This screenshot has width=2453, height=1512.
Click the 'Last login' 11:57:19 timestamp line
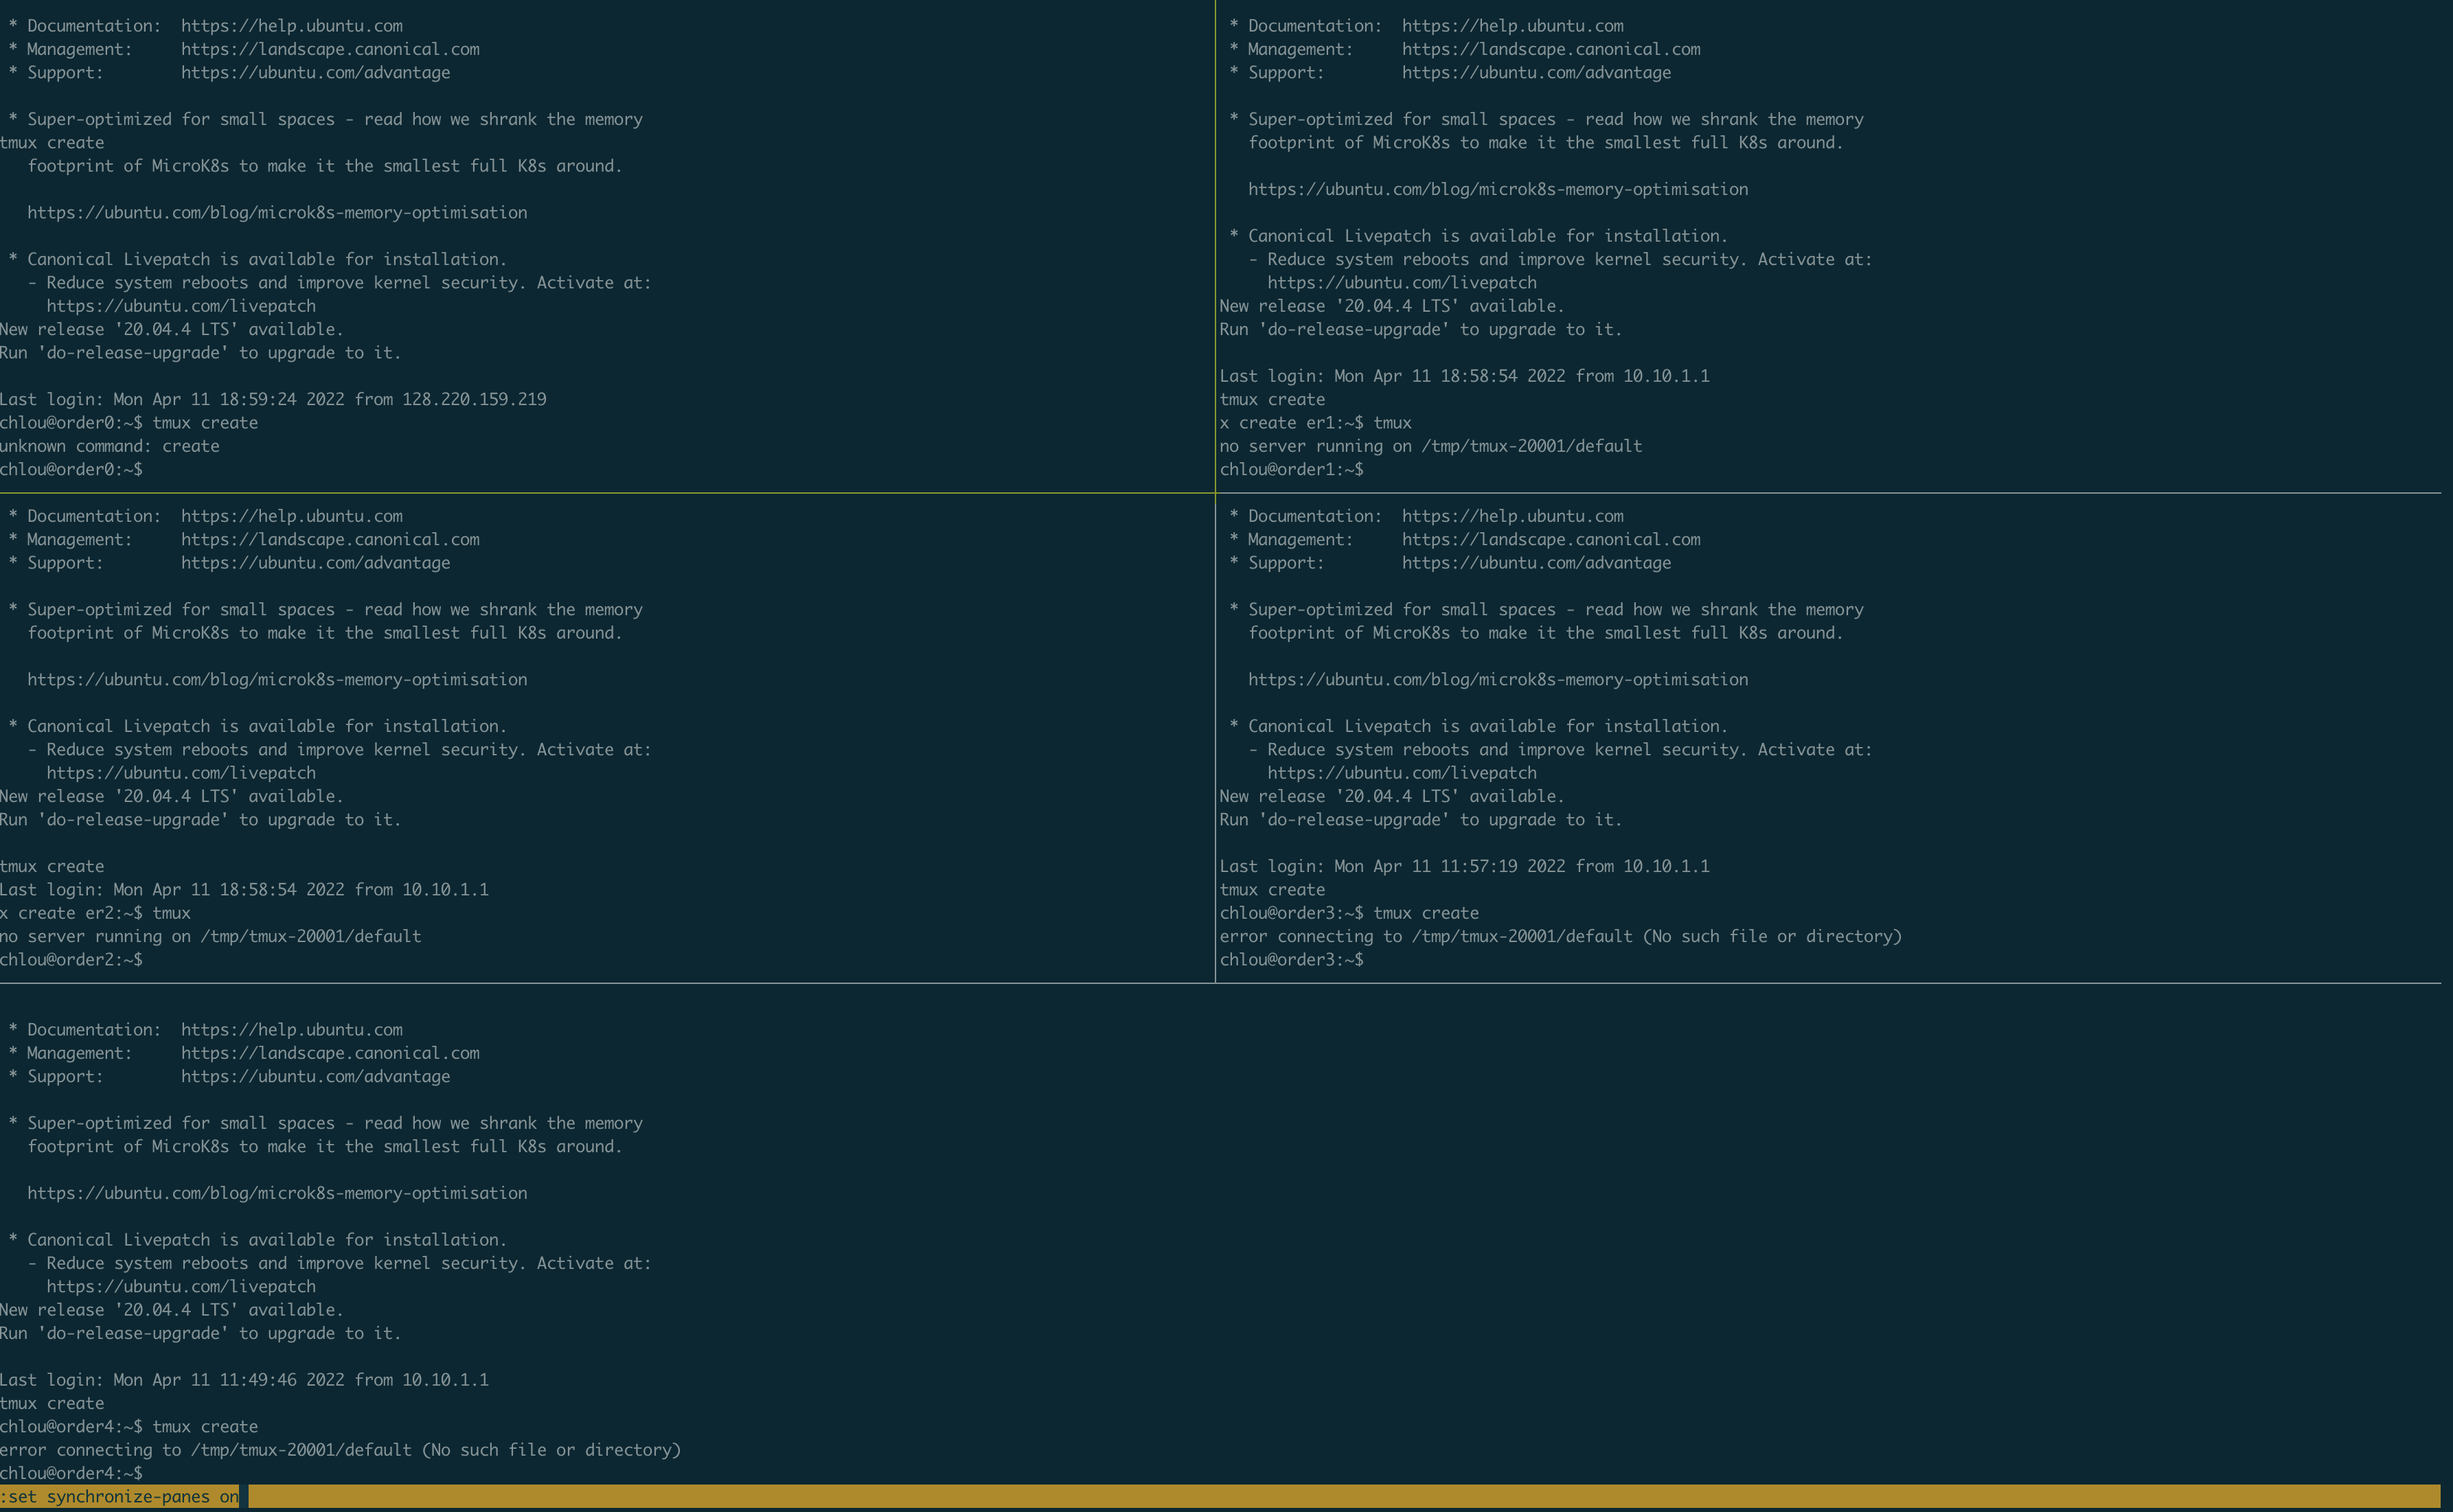click(1464, 866)
